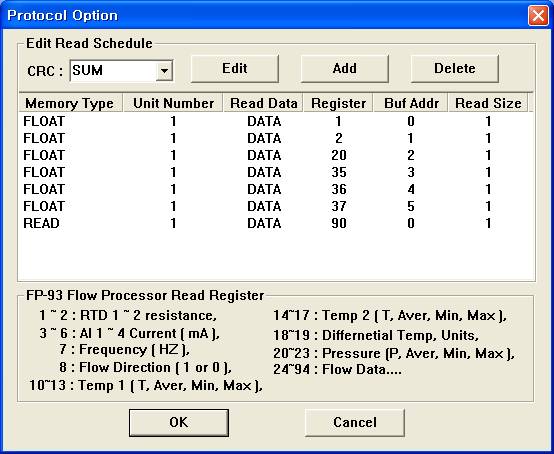
Task: Sort by Memory Type column header
Action: coord(70,103)
